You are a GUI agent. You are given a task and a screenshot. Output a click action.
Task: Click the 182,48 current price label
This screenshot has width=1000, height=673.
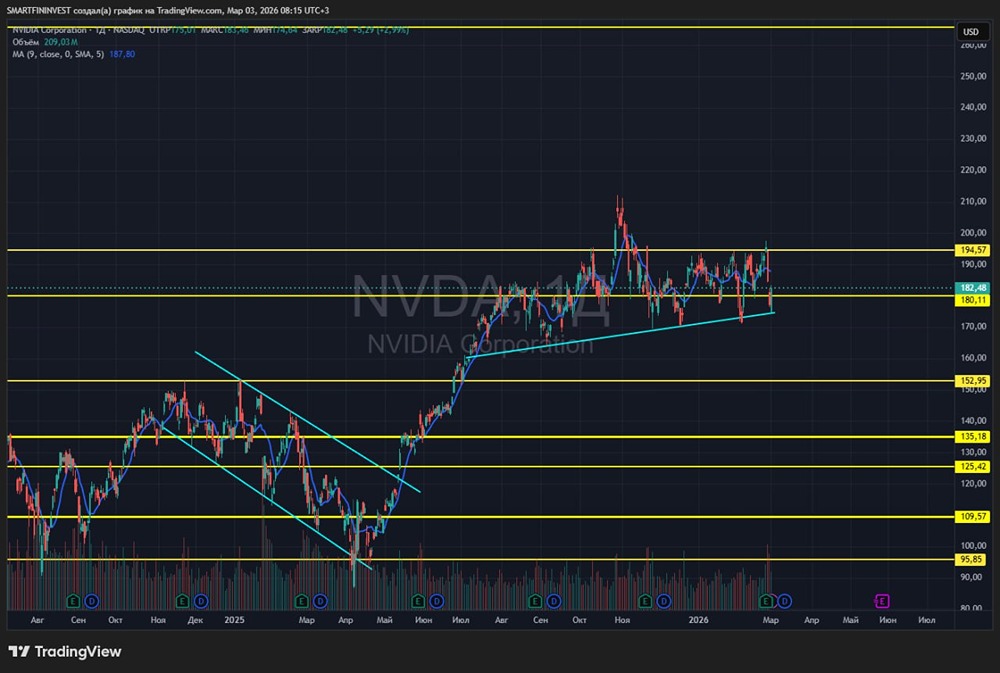tap(972, 288)
